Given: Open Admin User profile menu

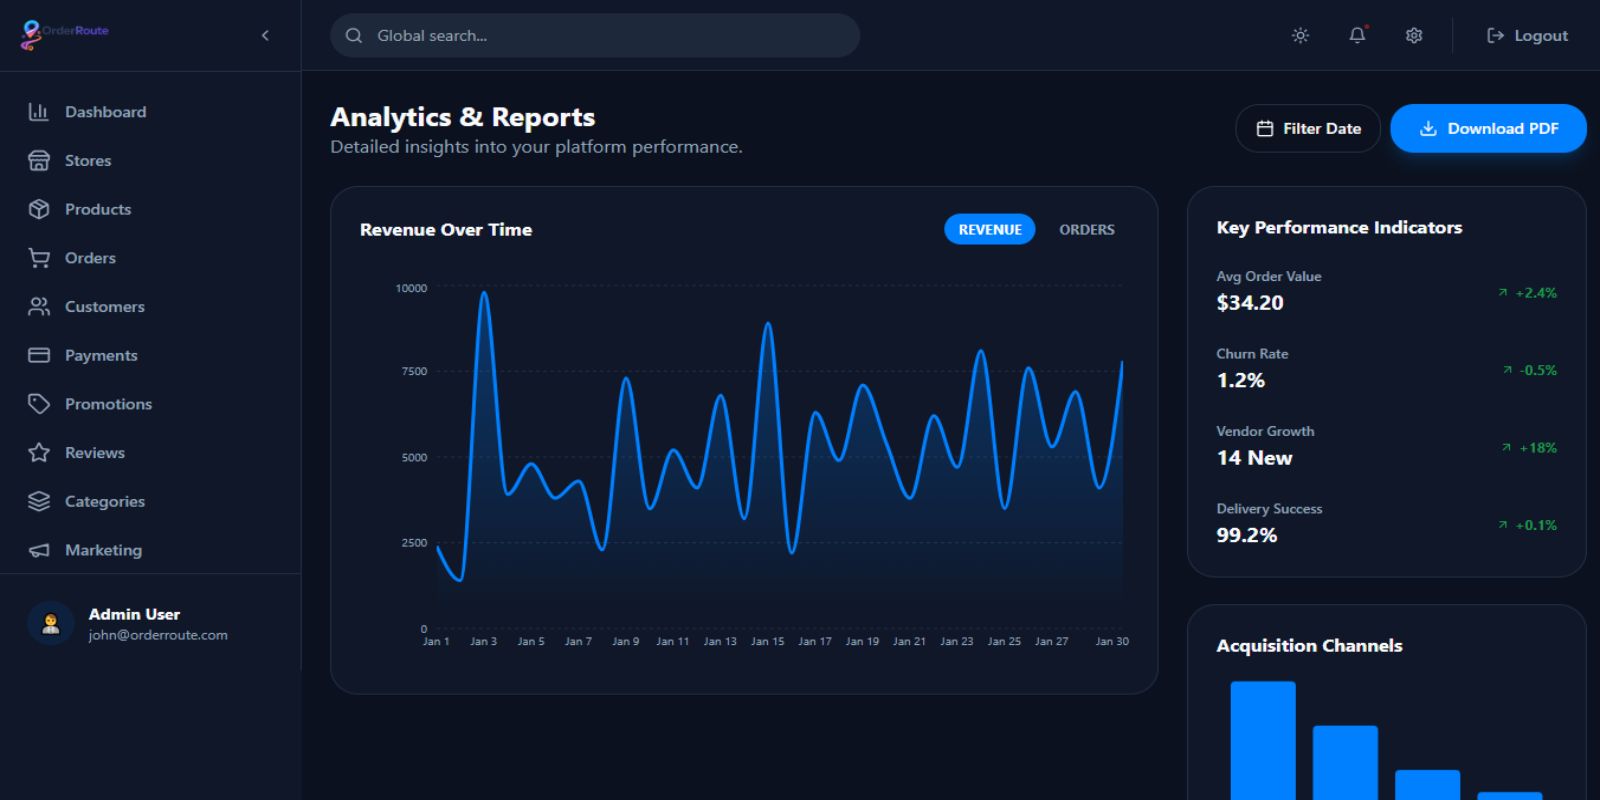Looking at the screenshot, I should pyautogui.click(x=135, y=623).
